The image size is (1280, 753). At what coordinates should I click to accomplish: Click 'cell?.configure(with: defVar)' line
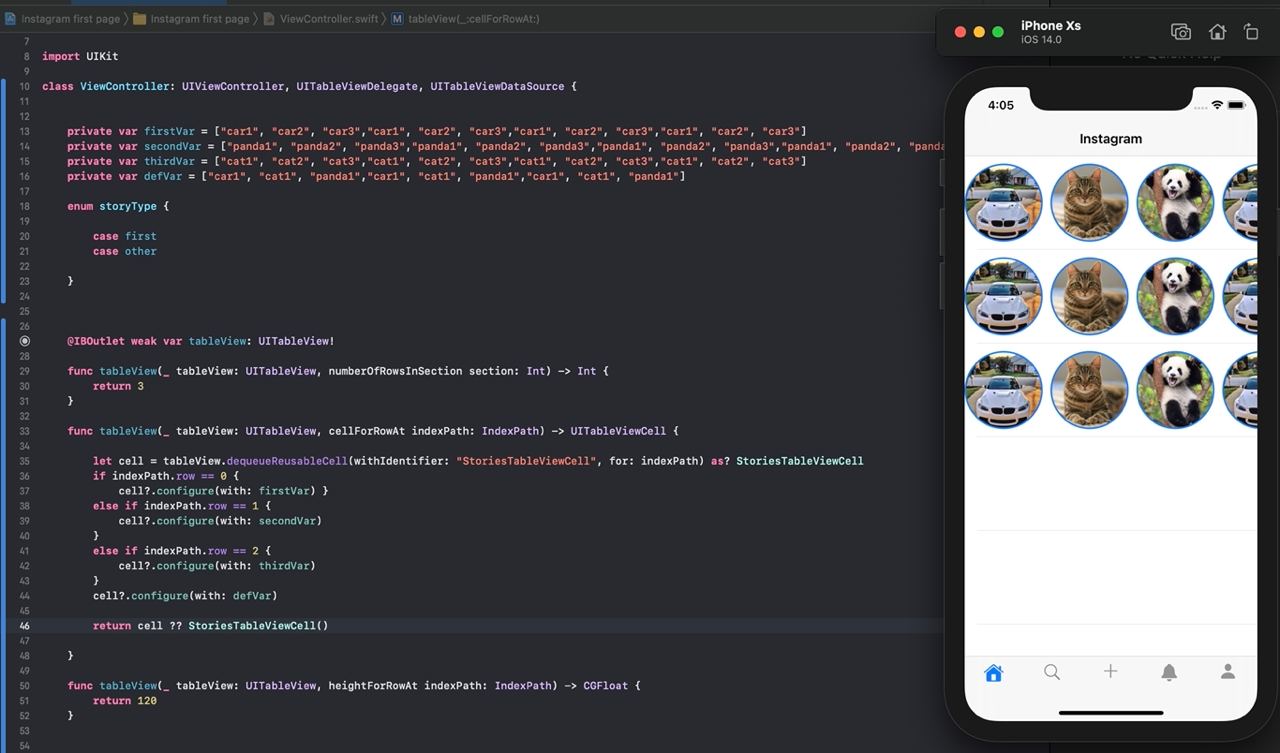[185, 596]
